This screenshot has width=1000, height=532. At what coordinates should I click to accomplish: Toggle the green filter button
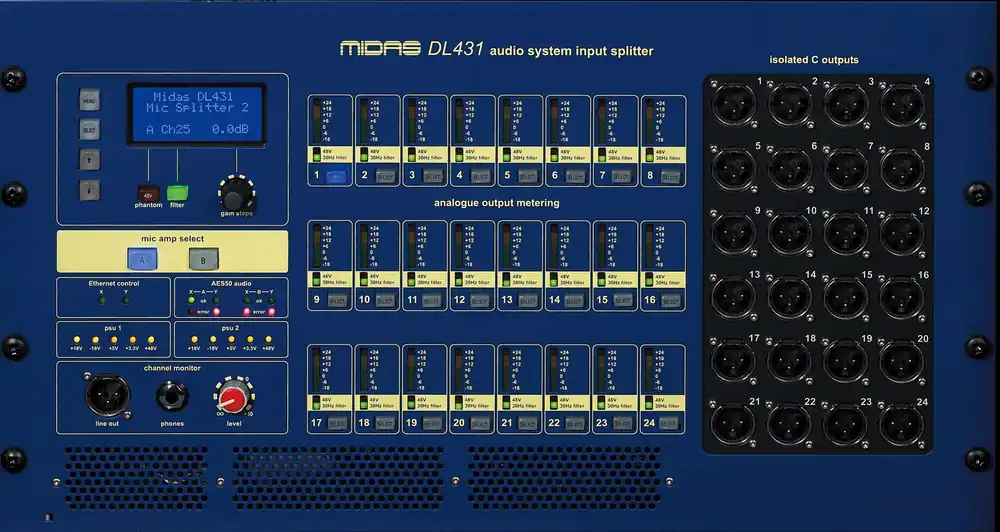point(177,193)
